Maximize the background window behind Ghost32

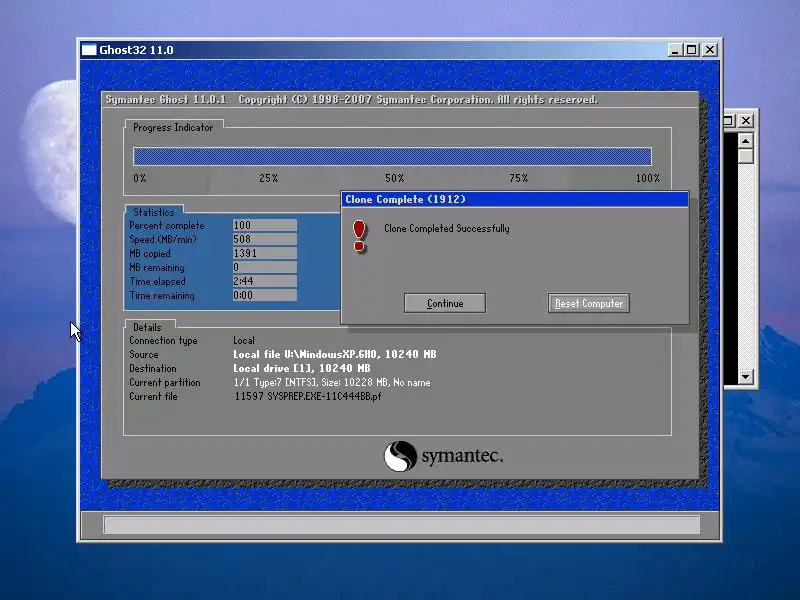tap(729, 120)
